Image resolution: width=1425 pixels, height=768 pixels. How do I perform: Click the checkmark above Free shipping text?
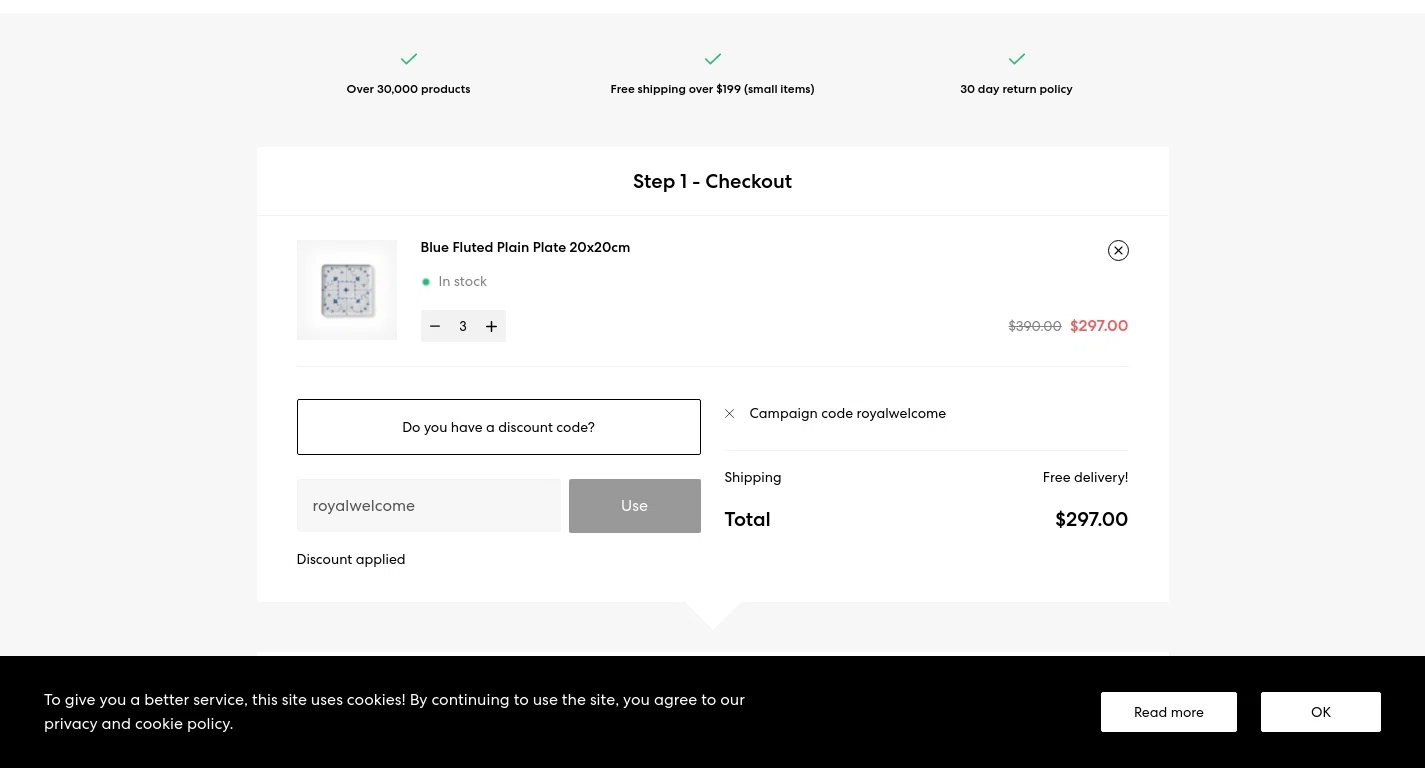click(x=712, y=59)
